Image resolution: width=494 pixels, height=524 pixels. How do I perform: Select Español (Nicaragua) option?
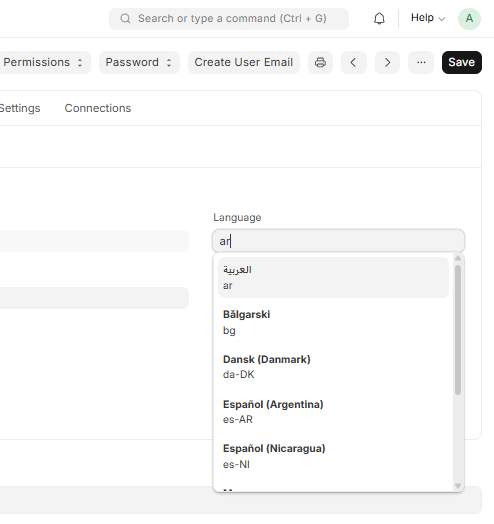[333, 456]
